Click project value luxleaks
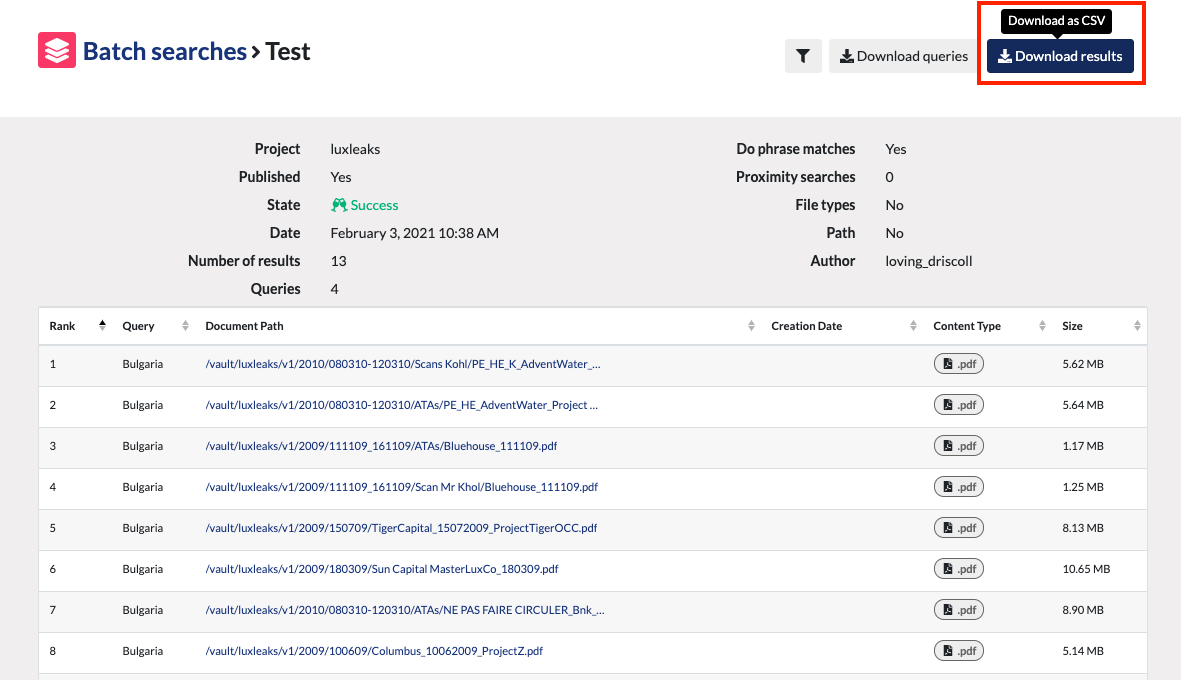The width and height of the screenshot is (1181, 680). 355,149
